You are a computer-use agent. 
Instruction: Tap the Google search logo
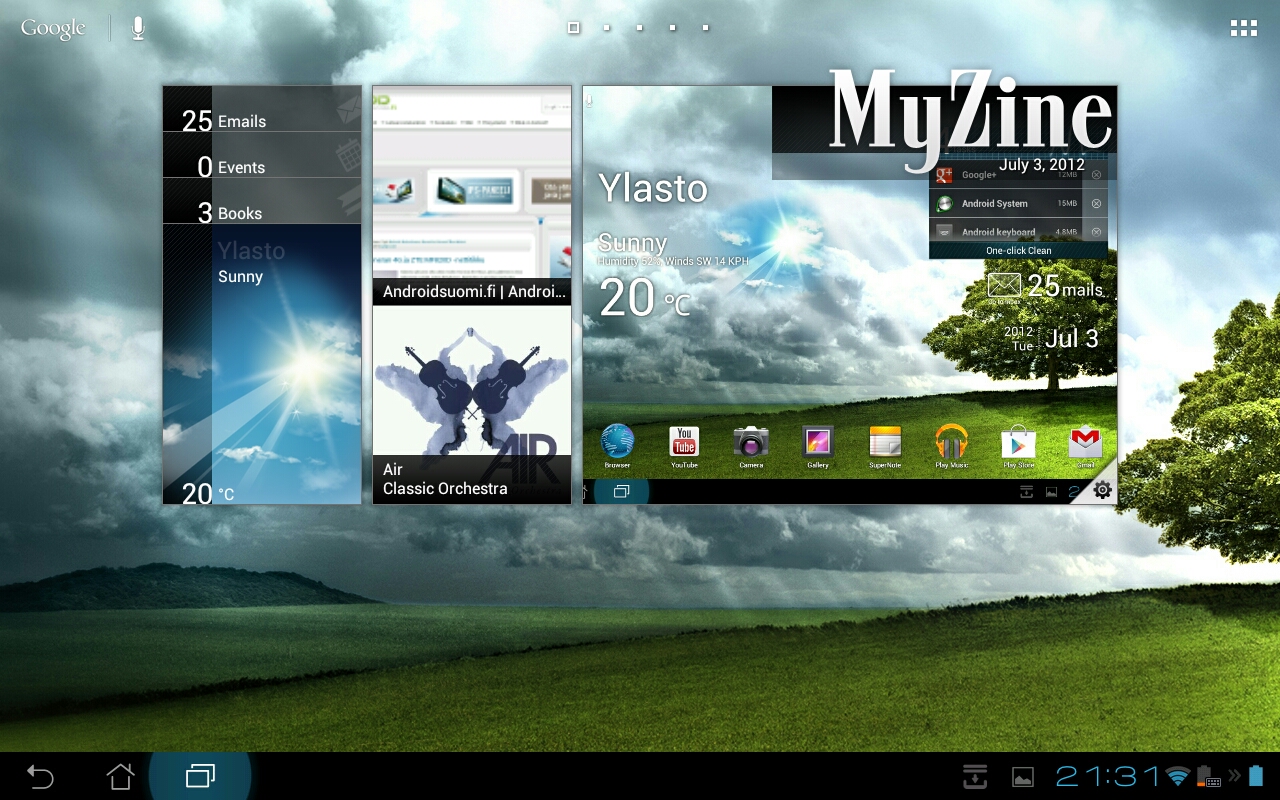[x=53, y=29]
